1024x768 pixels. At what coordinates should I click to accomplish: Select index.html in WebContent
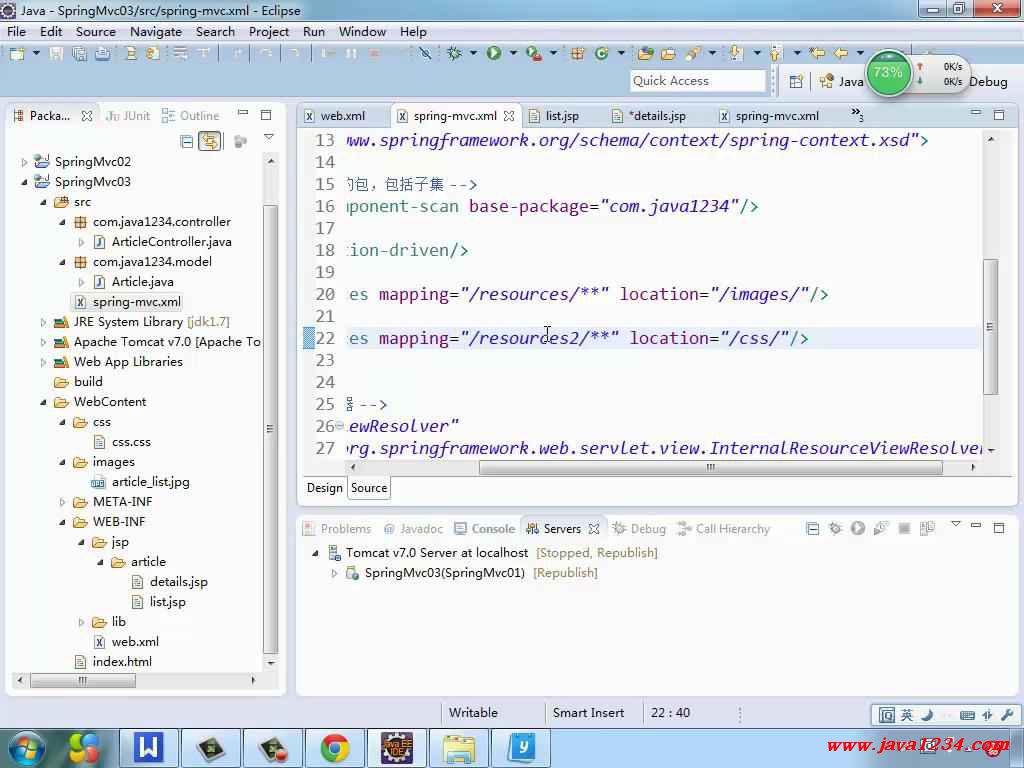tap(113, 662)
